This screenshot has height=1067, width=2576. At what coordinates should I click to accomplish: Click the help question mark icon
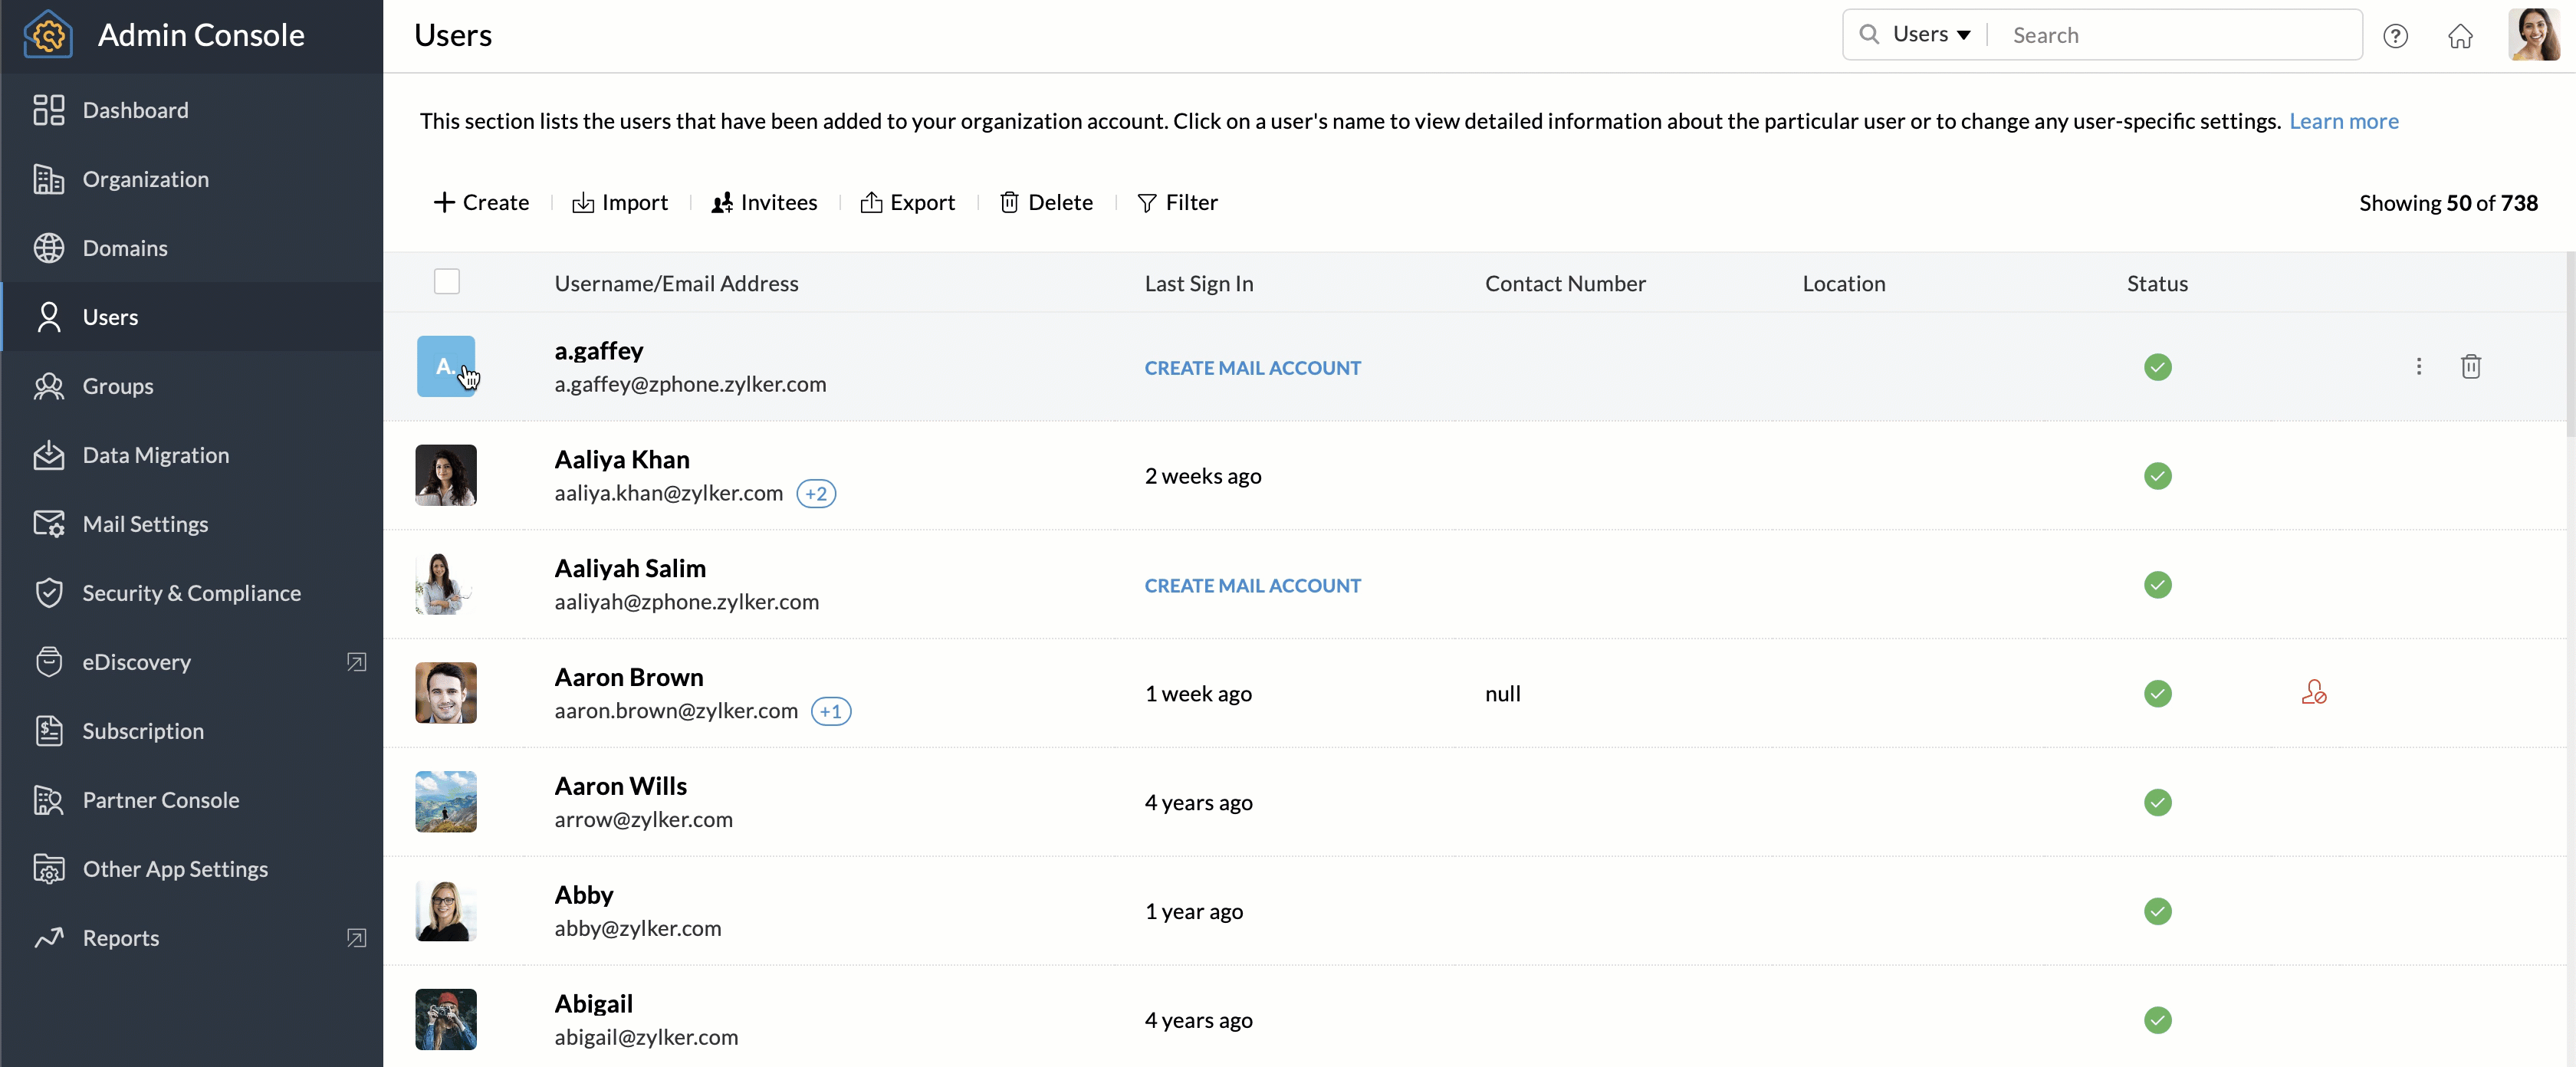2395,36
